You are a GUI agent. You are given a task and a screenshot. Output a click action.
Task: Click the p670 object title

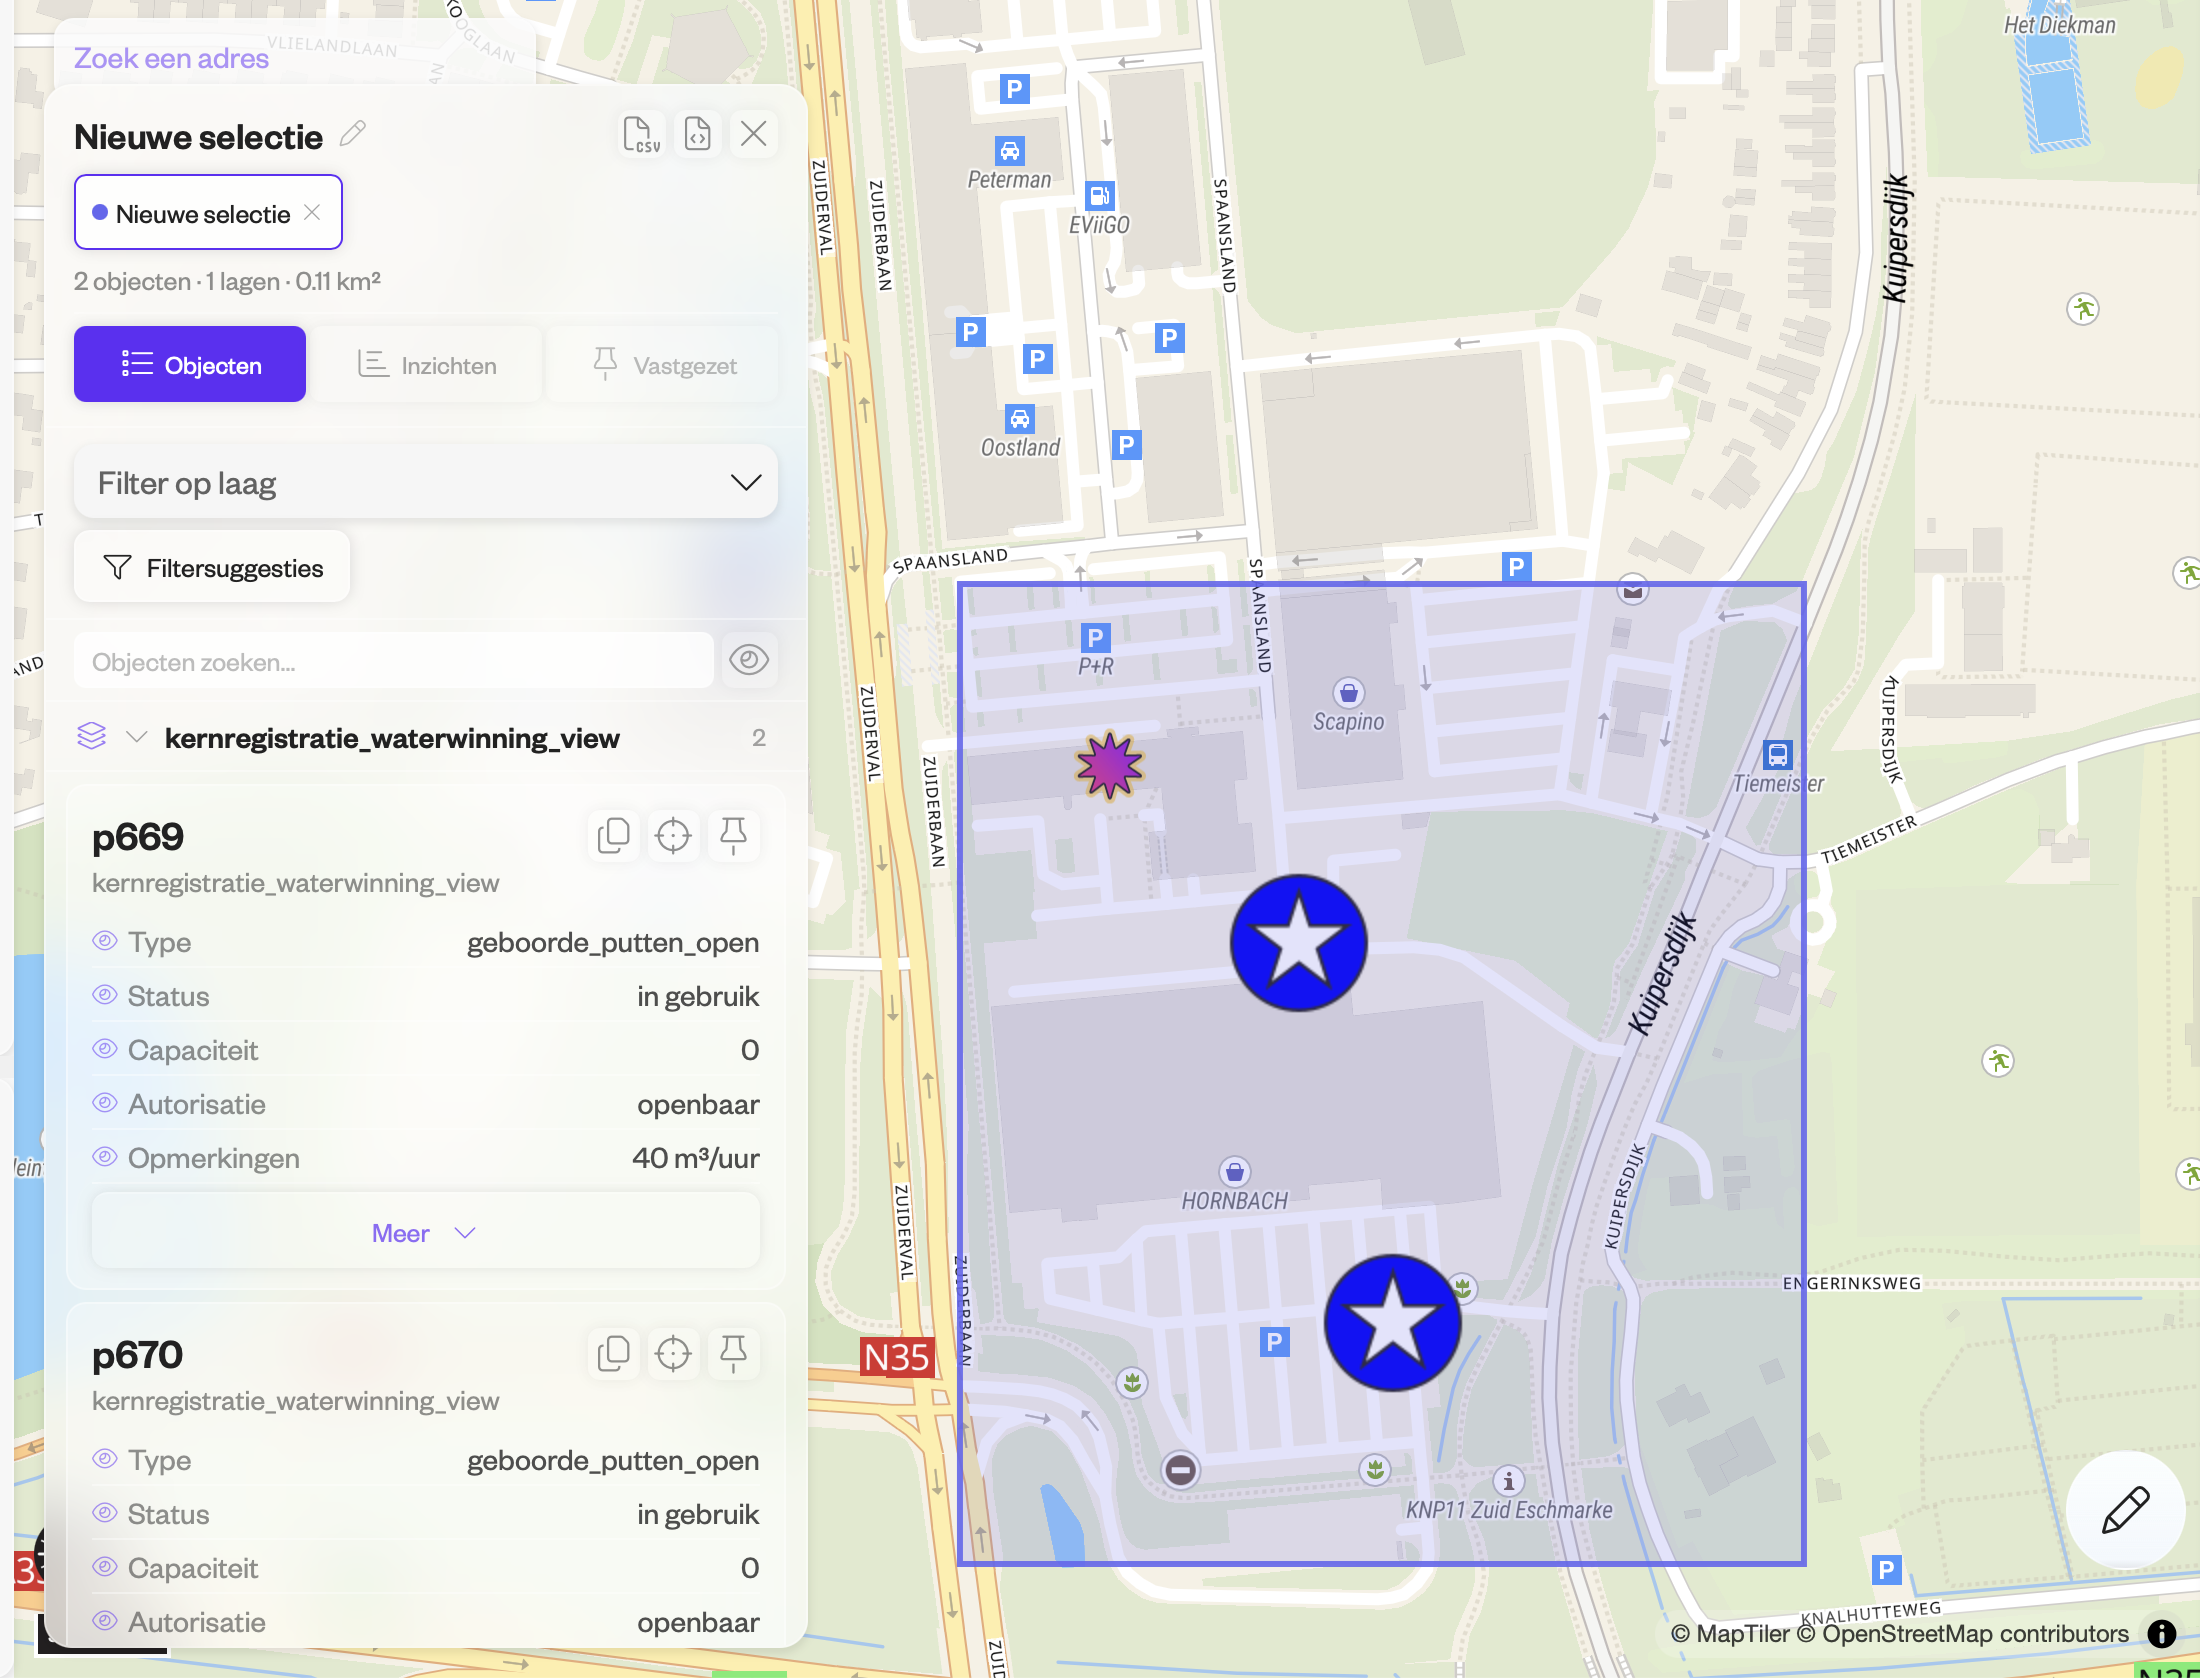137,1354
